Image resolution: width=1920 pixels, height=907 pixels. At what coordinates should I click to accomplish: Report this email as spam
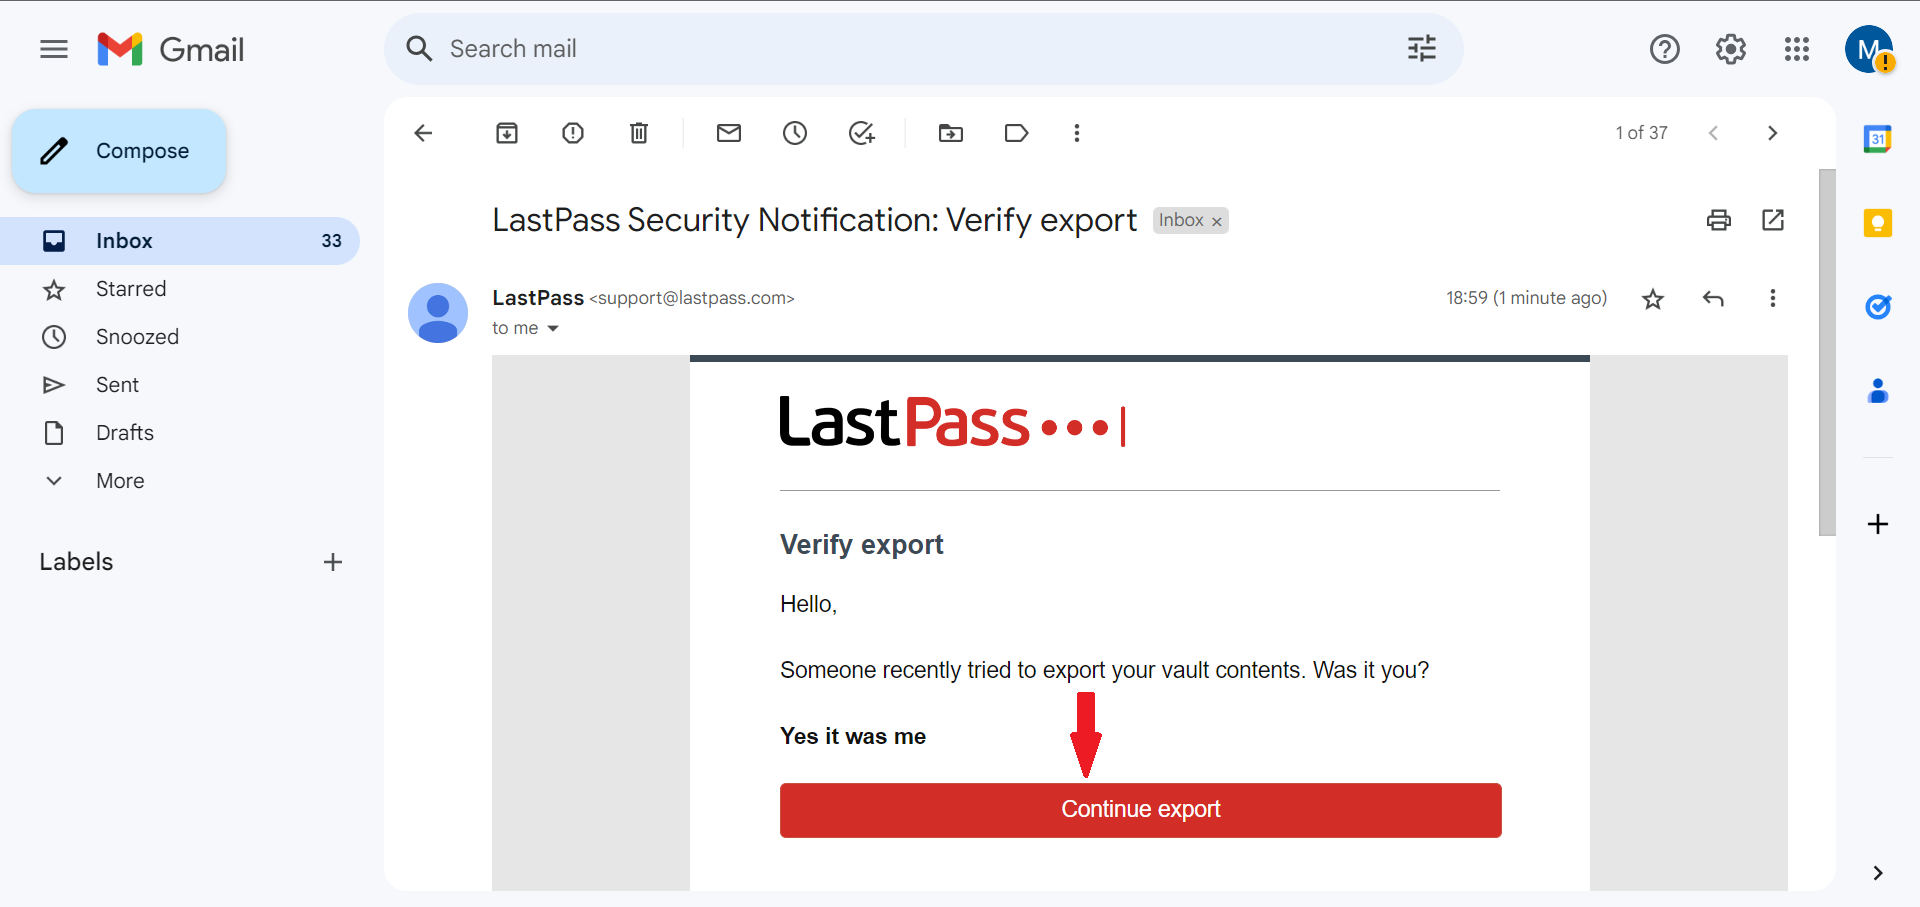573,133
